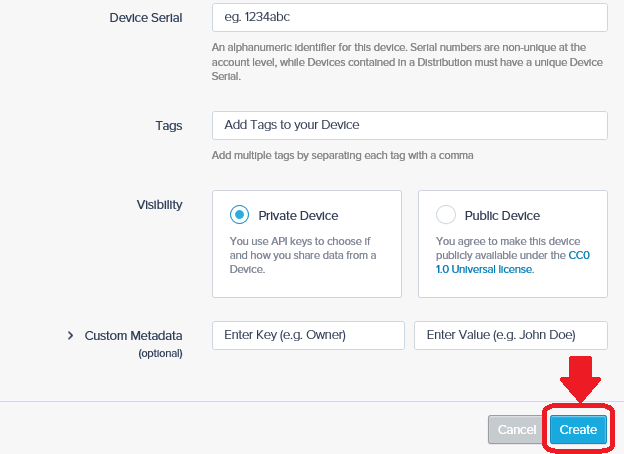Focus the Tags input field
624x454 pixels.
click(410, 125)
